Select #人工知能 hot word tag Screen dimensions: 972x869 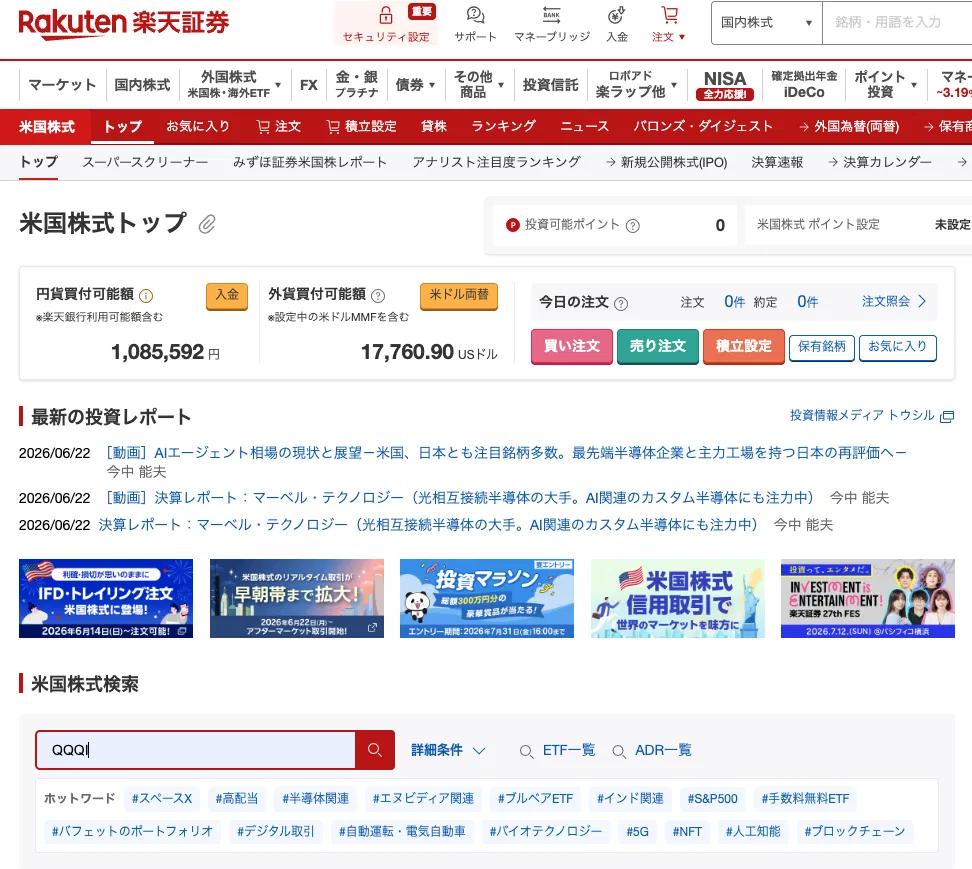point(753,832)
